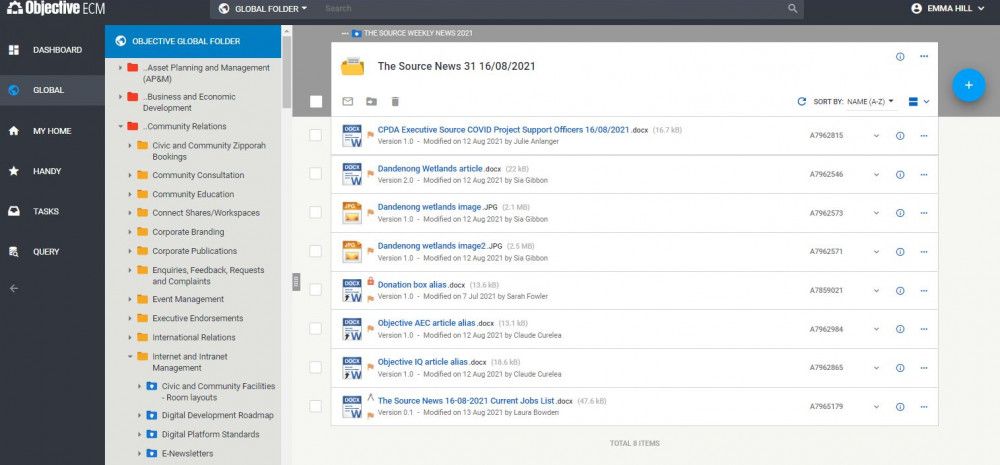Collapse the Community Relations folder
This screenshot has height=465, width=1000.
[x=120, y=126]
